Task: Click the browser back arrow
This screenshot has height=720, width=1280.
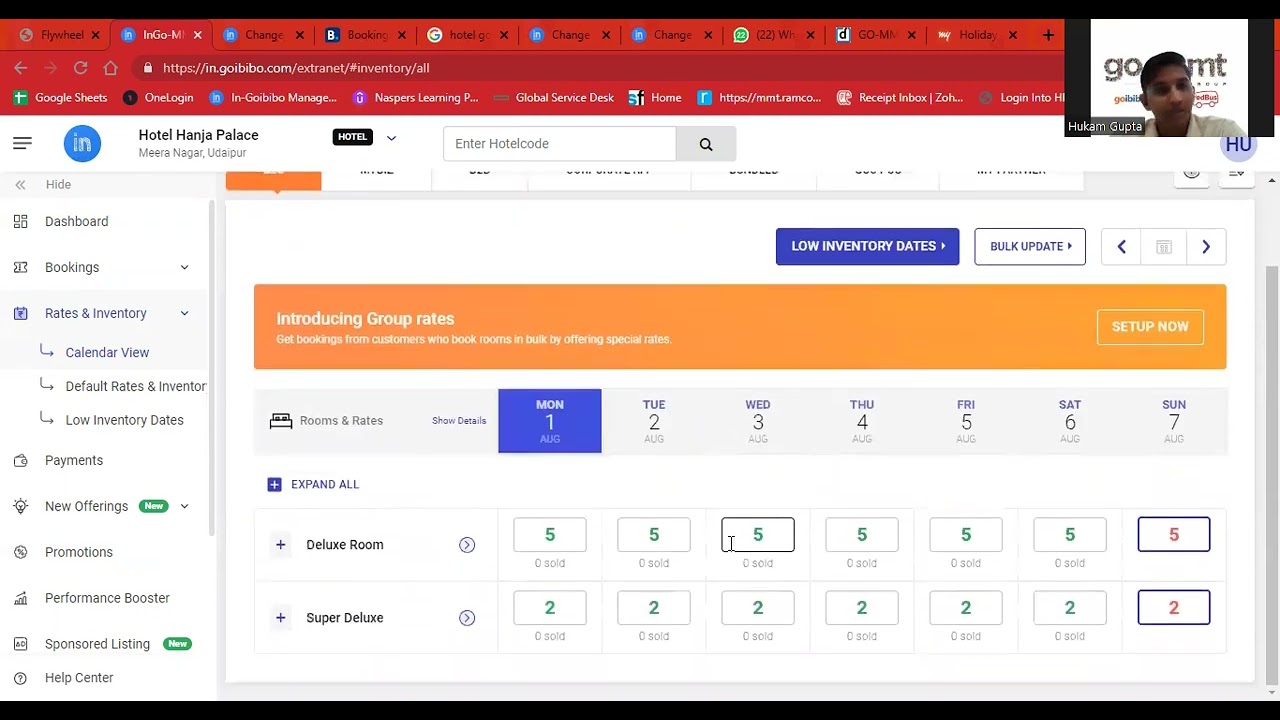Action: click(21, 68)
